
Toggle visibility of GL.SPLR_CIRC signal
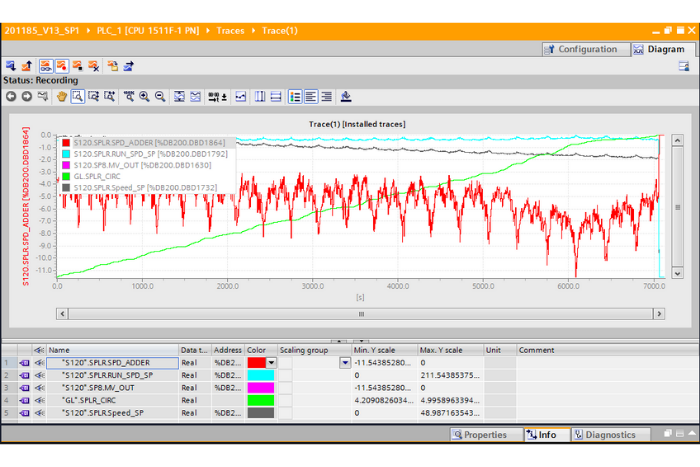(39, 400)
